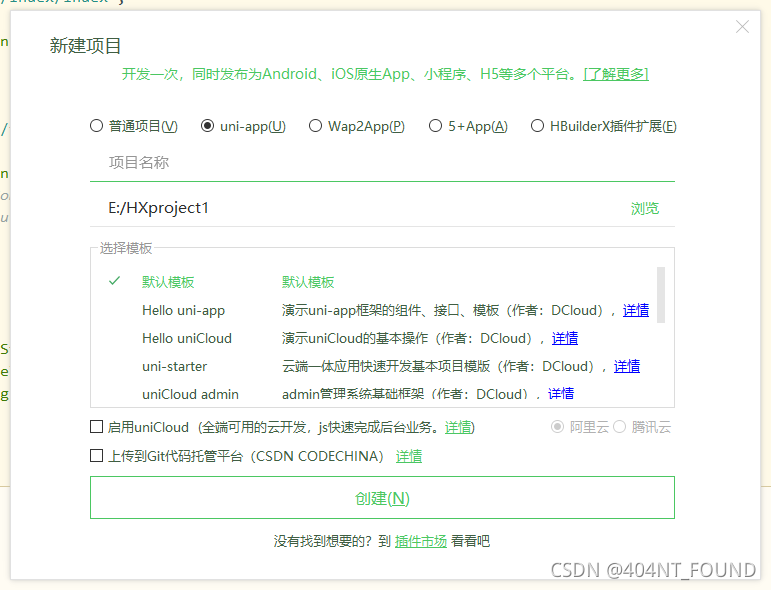The image size is (771, 590).
Task: Select the uni-app(U) radio button
Action: 208,126
